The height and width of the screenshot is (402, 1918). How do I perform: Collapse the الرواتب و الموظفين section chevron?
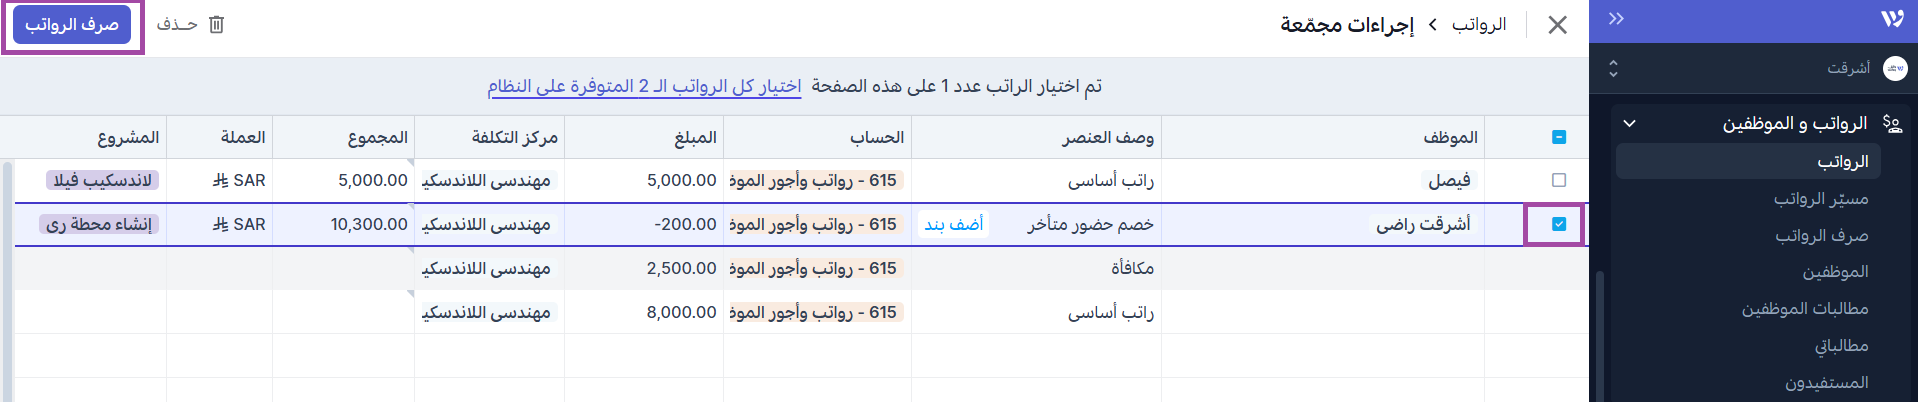tap(1629, 123)
